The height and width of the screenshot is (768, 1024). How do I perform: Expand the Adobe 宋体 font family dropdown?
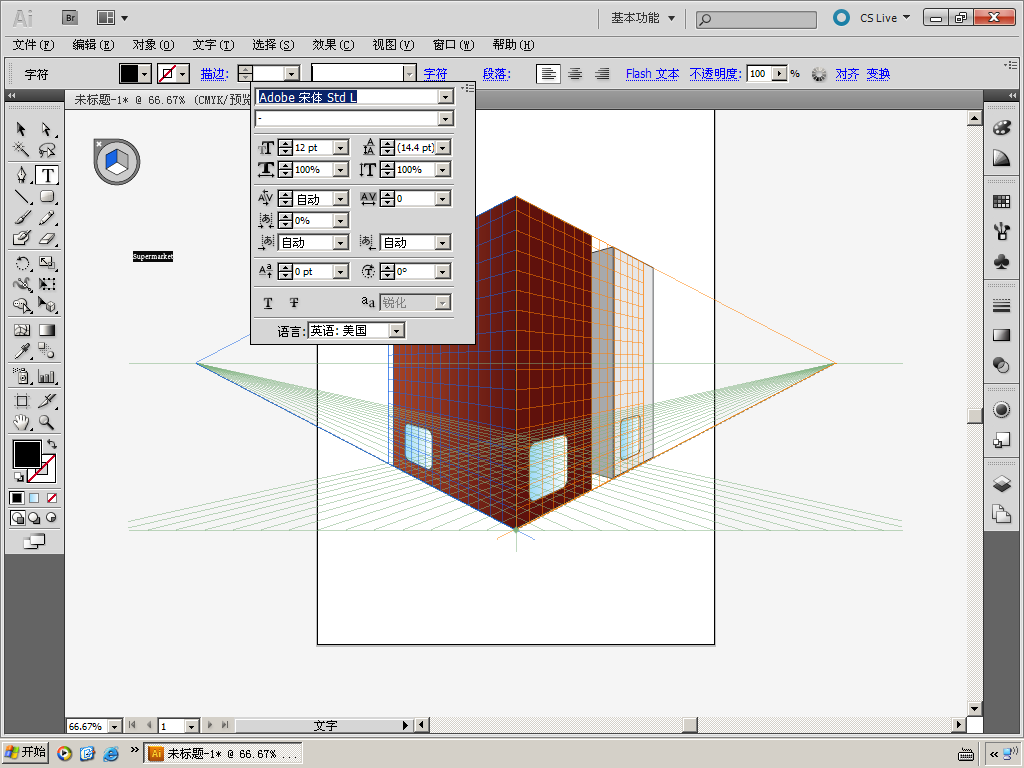coord(446,97)
